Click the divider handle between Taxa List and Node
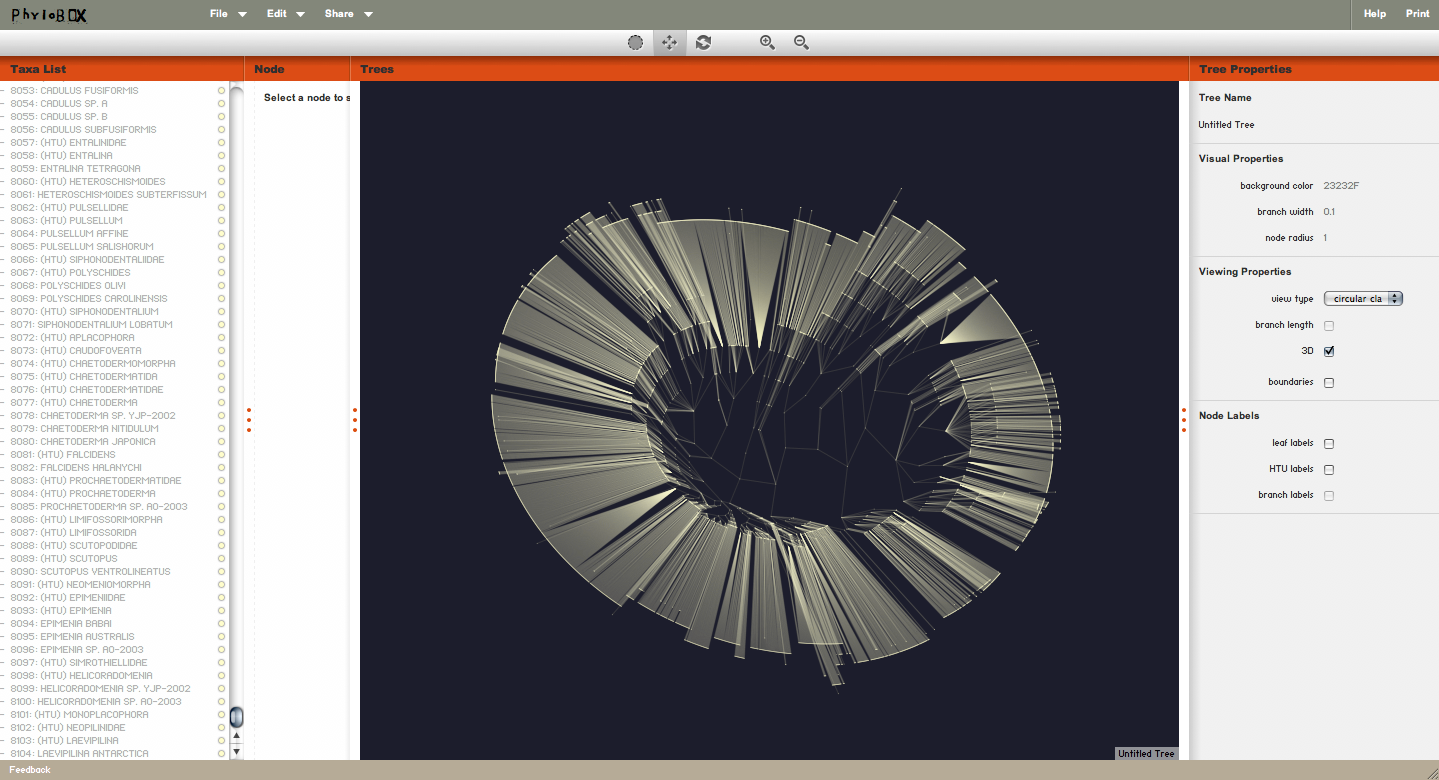The image size is (1439, 780). [x=248, y=420]
